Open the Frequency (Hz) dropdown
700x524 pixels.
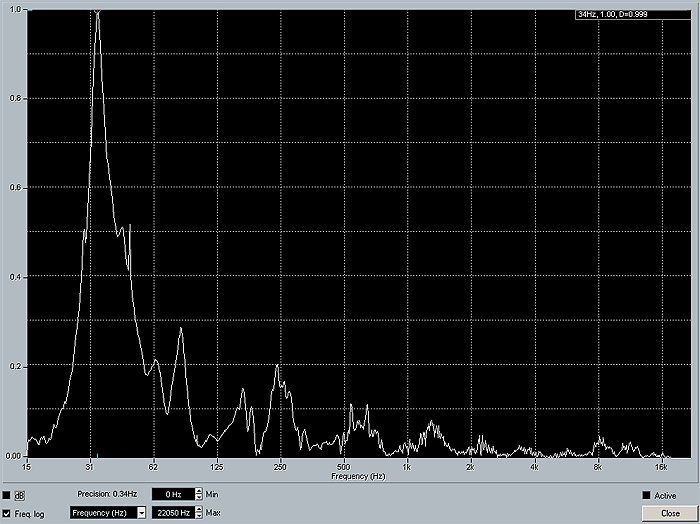tap(141, 512)
